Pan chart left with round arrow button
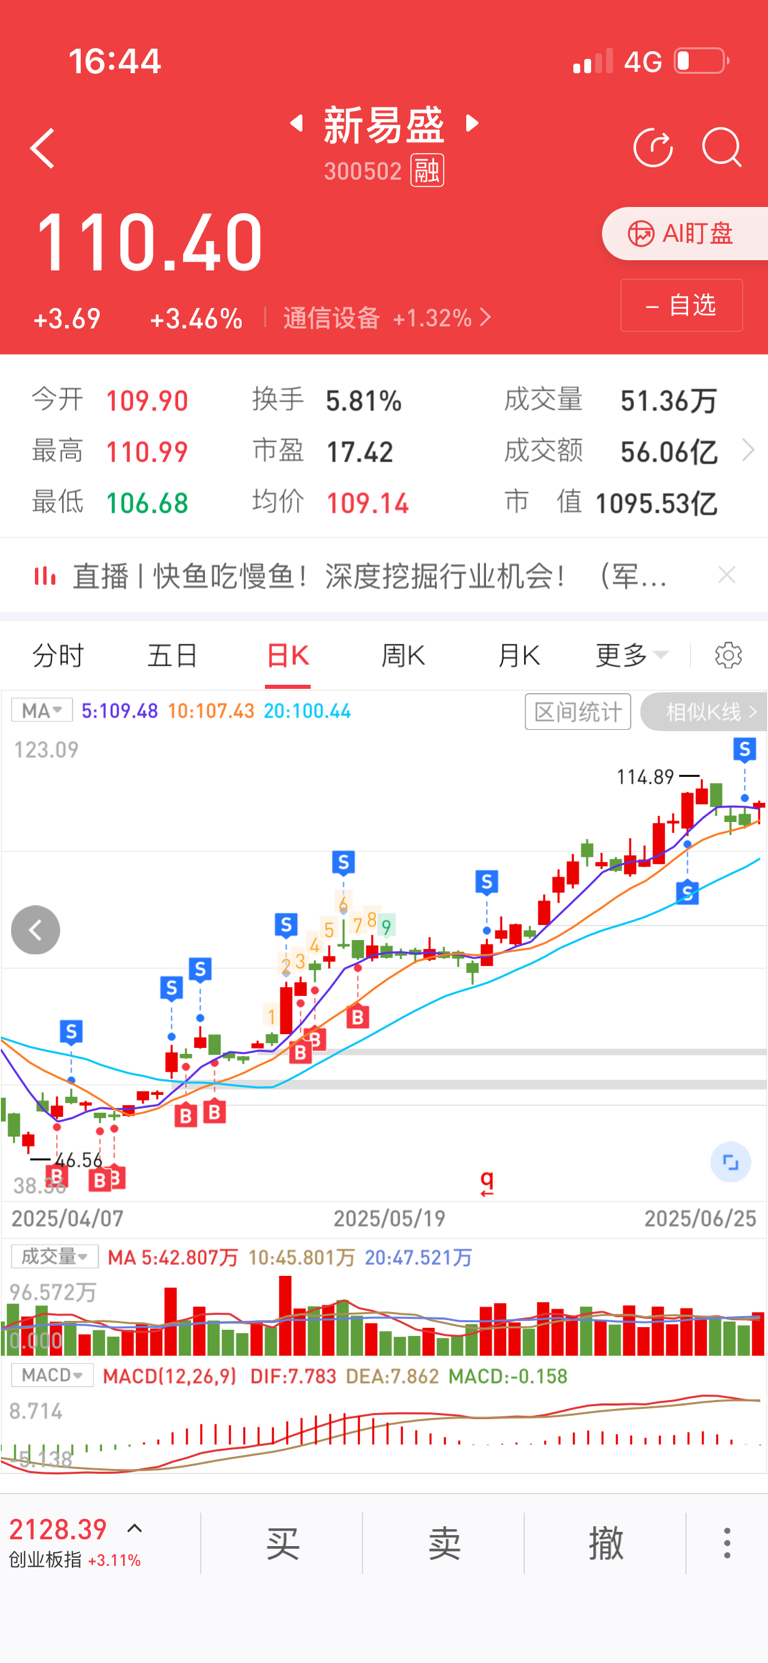Image resolution: width=768 pixels, height=1663 pixels. pos(36,930)
